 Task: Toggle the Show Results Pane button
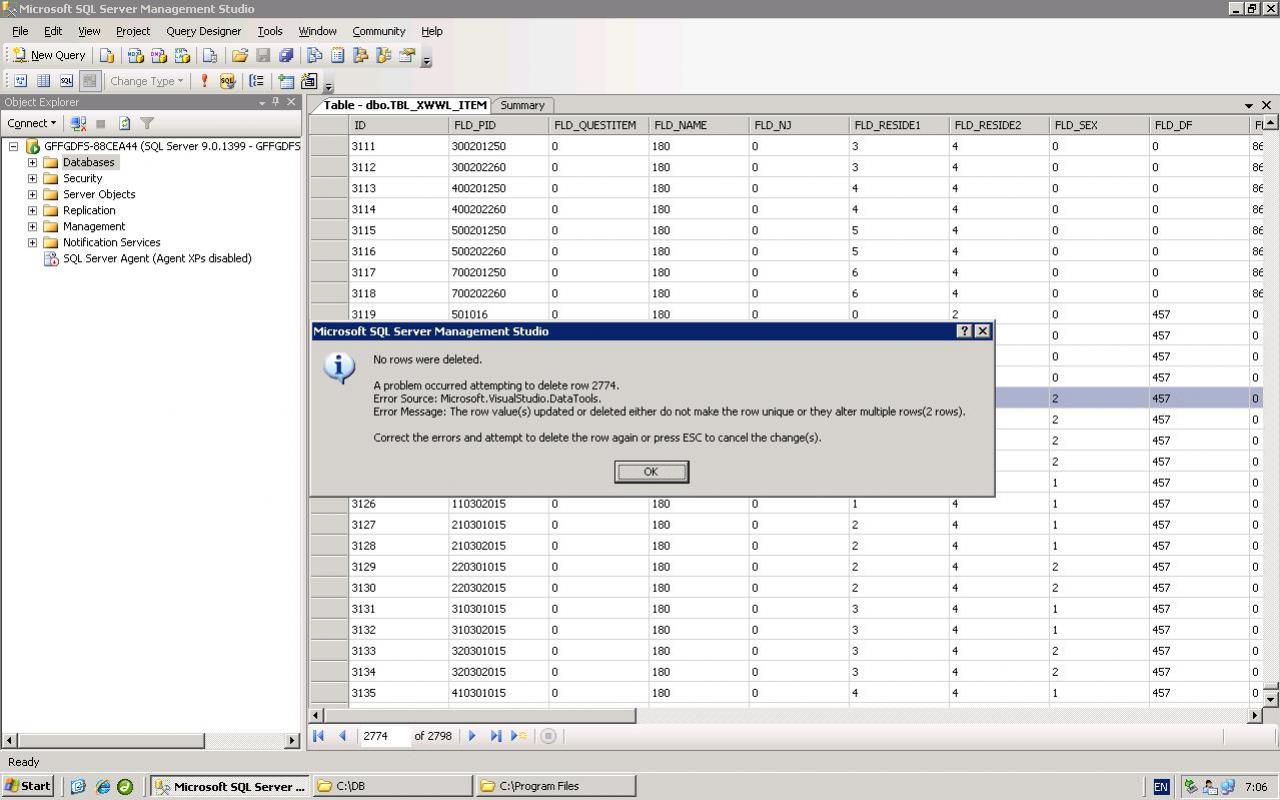coord(89,81)
